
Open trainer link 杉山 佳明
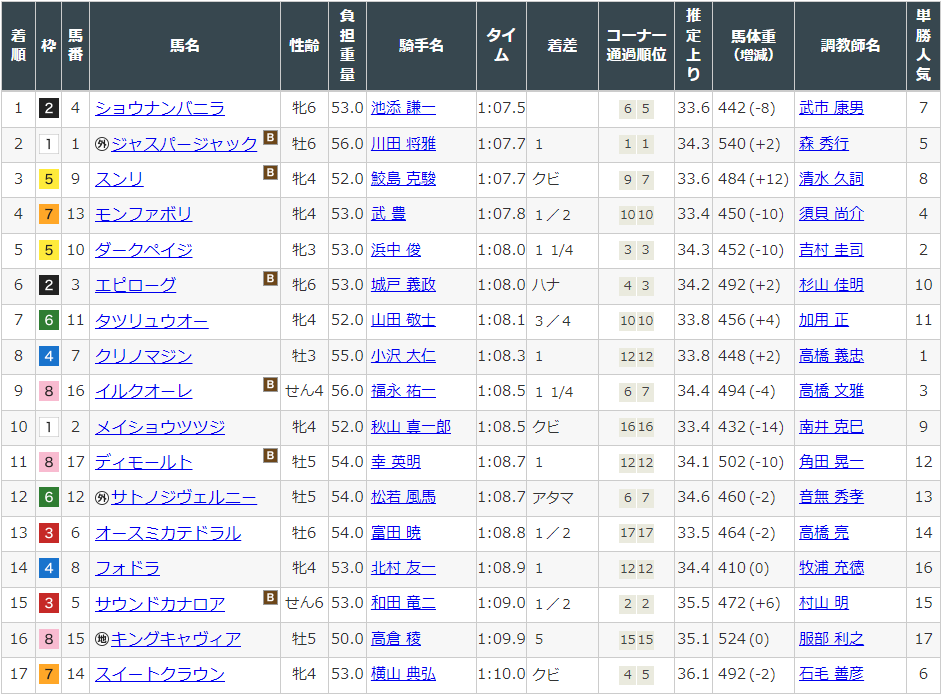click(x=831, y=285)
